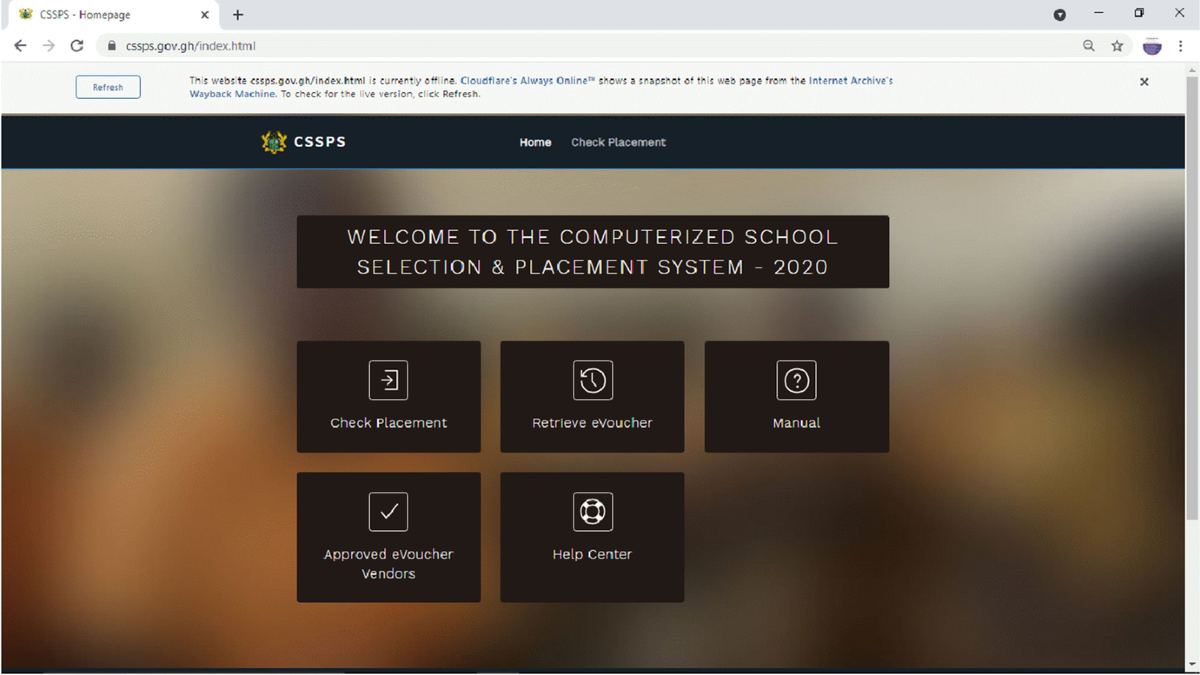1200x675 pixels.
Task: Click the vertical page scrollbar
Action: point(1191,300)
